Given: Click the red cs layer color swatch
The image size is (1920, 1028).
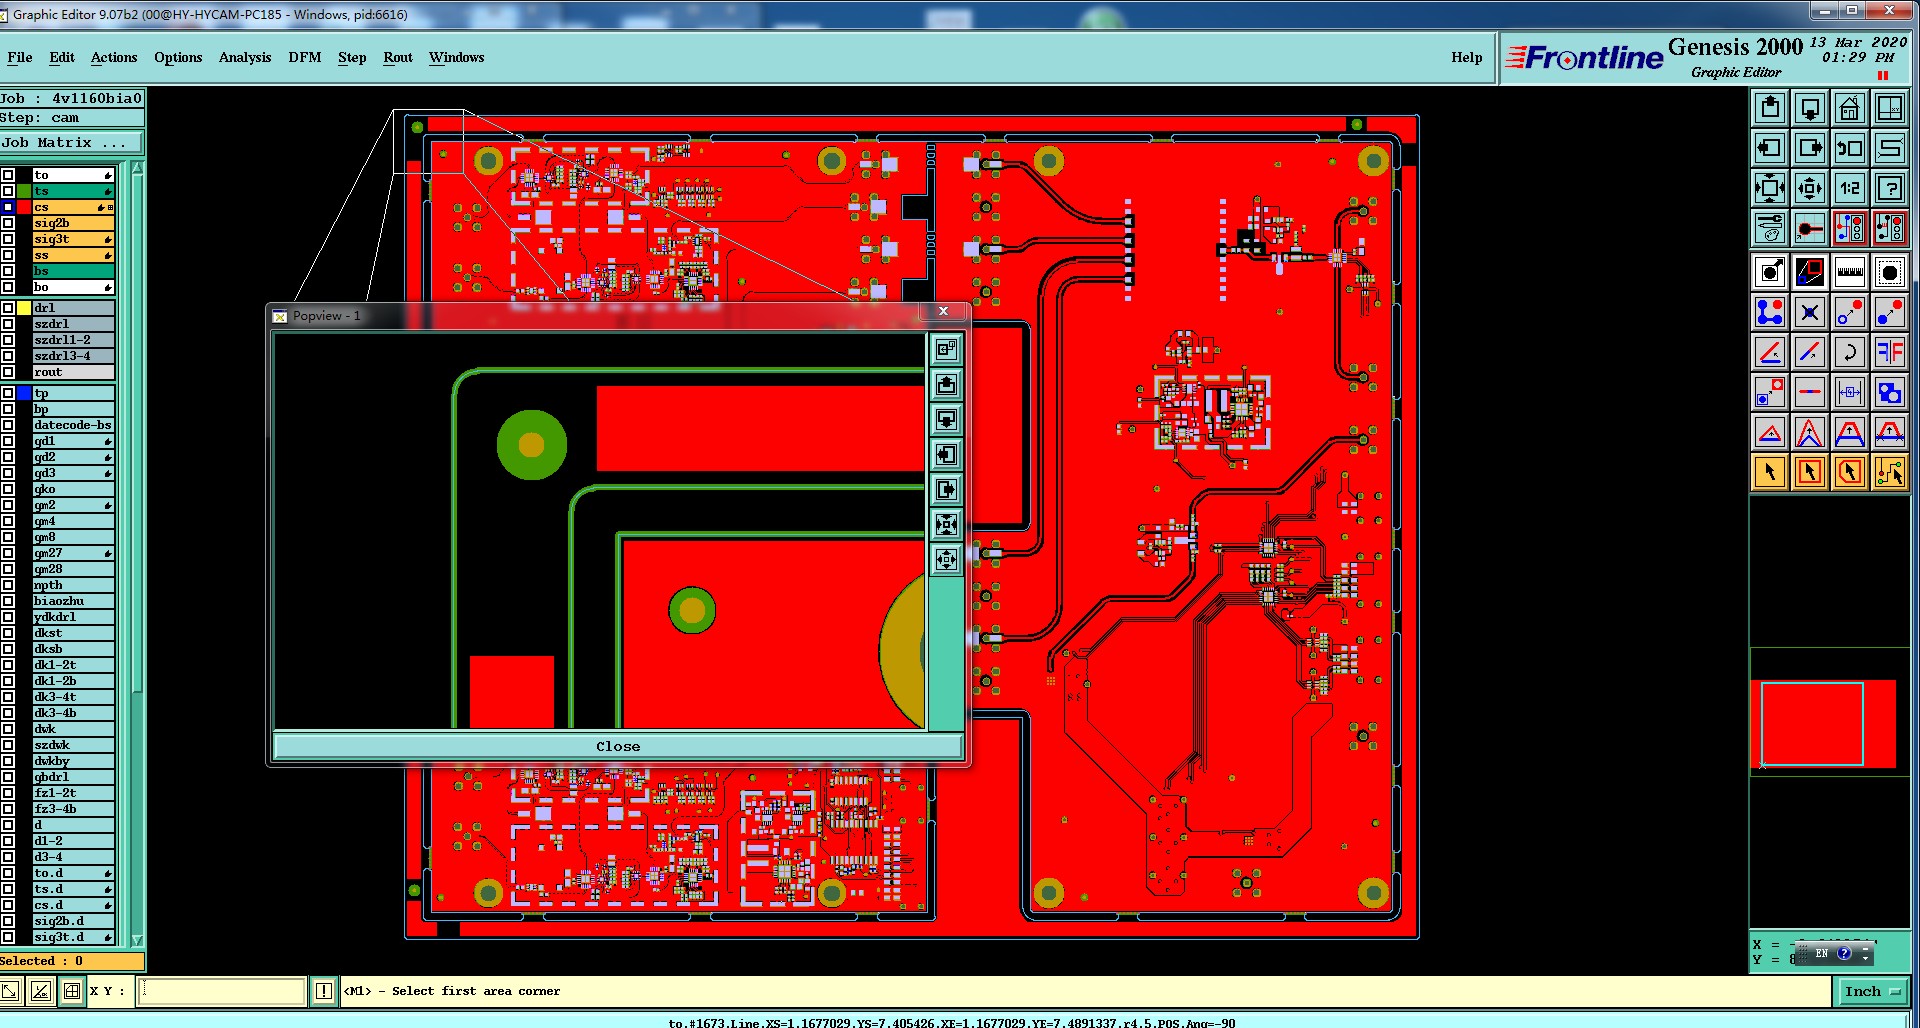Looking at the screenshot, I should (24, 207).
